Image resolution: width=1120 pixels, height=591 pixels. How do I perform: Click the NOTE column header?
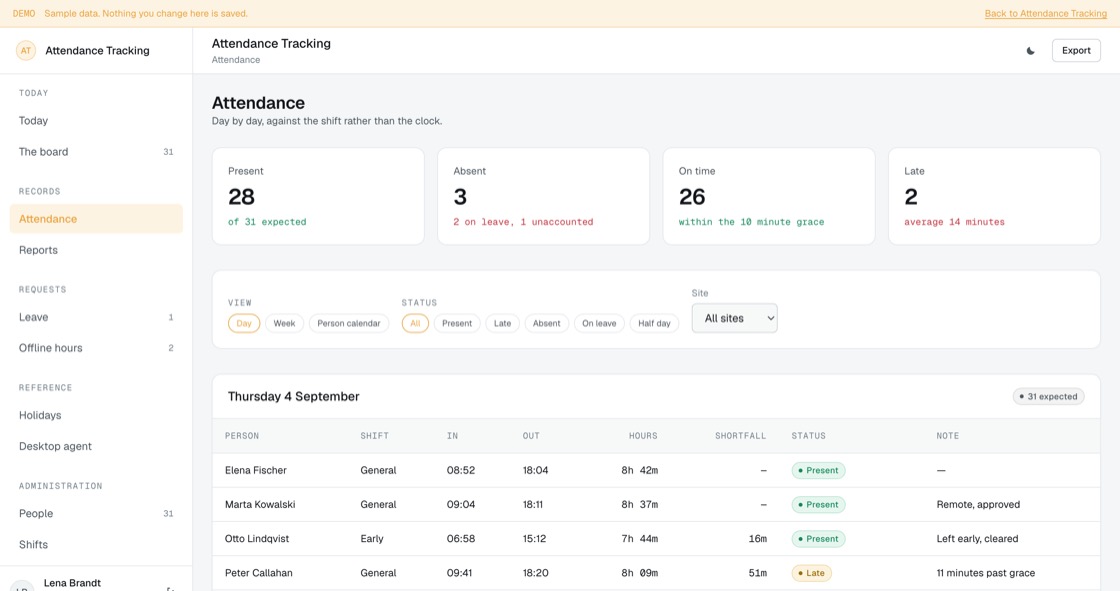(948, 436)
